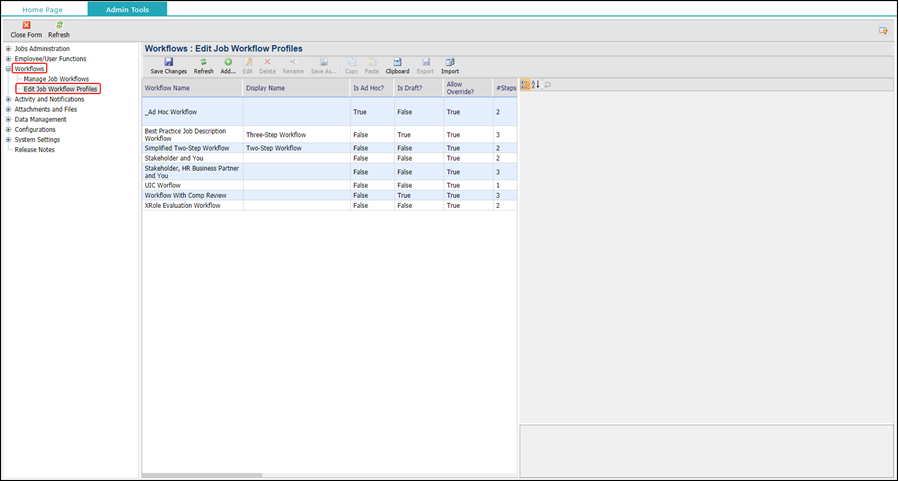Screen dimensions: 899x481
Task: Select Simplified Two-Step Workflow row
Action: pos(329,148)
